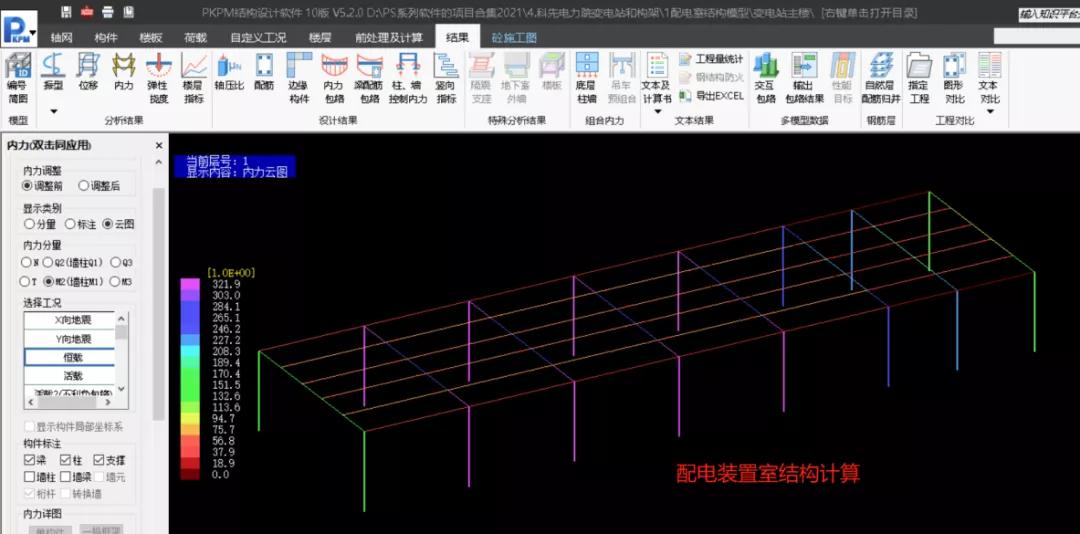Open the 弹性挠度 elastic deflection tool
1080x534 pixels.
coord(158,79)
